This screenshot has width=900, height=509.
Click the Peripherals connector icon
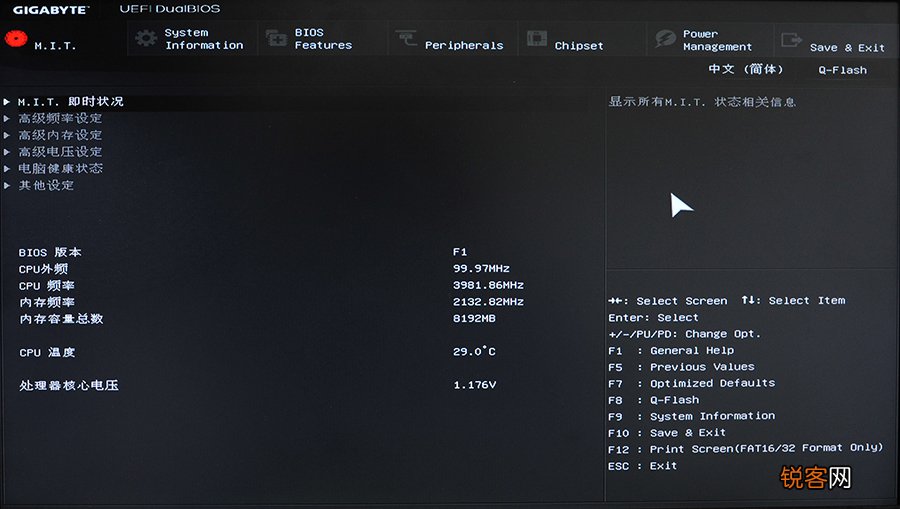click(406, 38)
